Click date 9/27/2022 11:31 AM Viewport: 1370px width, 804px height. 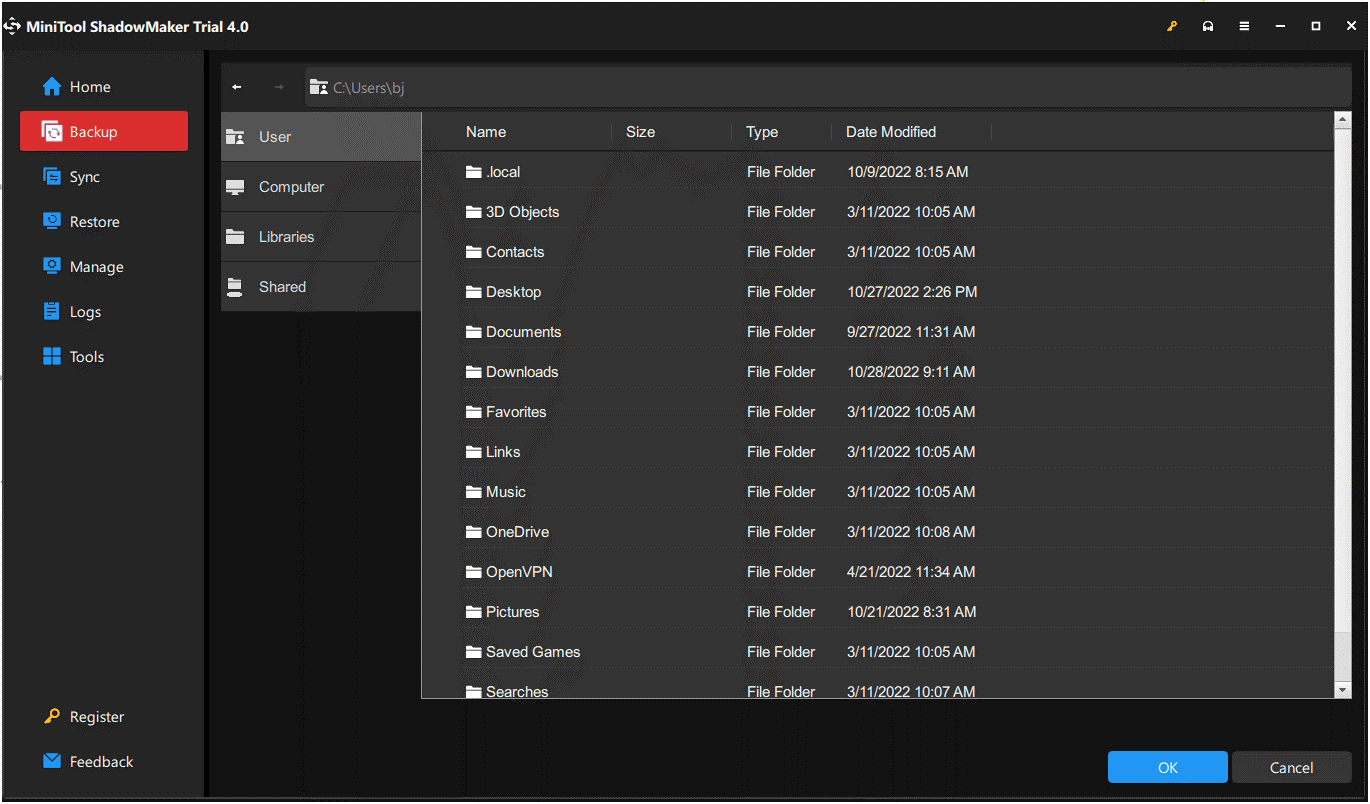[911, 332]
